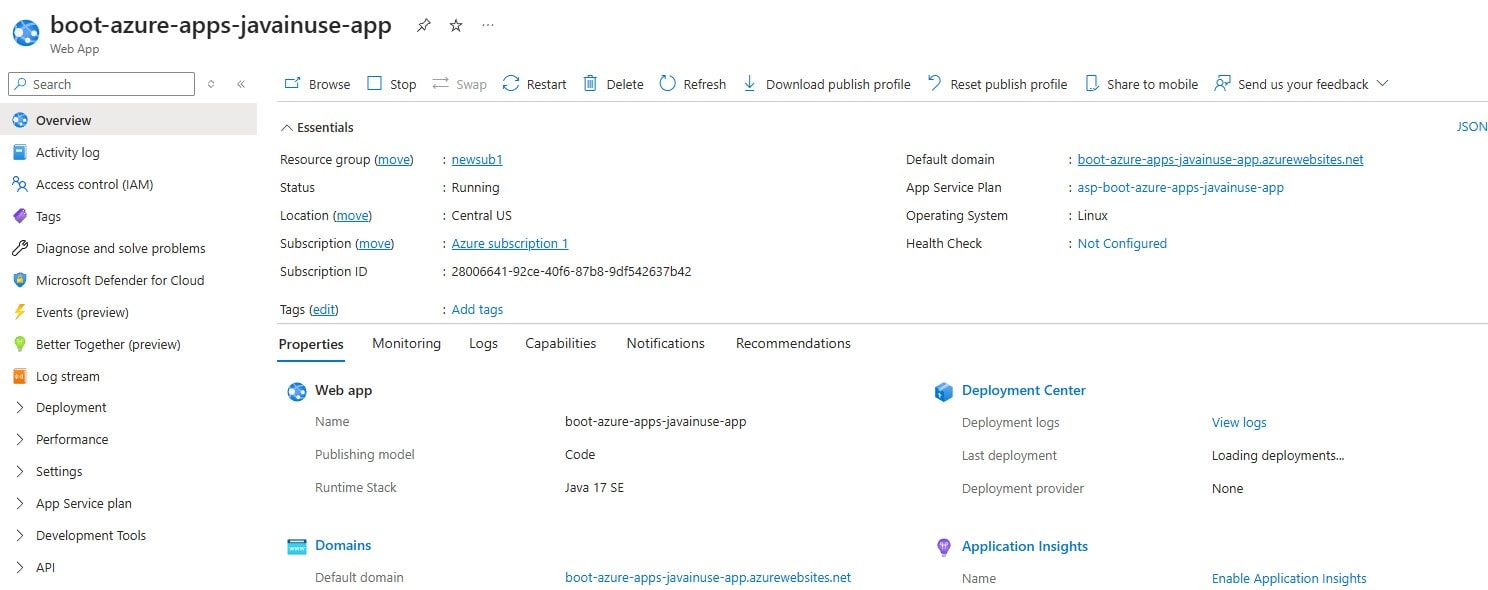Click the Add tags link
This screenshot has height=590, width=1488.
coord(477,309)
